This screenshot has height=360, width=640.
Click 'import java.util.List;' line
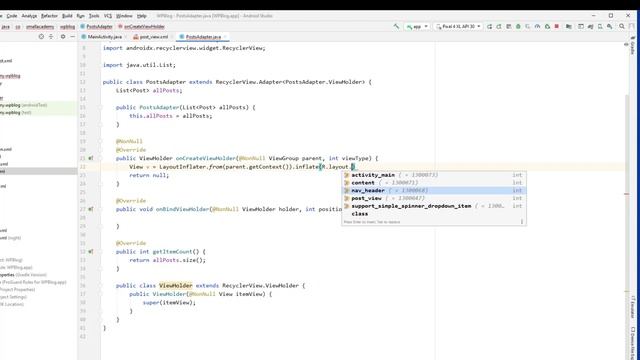pyautogui.click(x=139, y=65)
